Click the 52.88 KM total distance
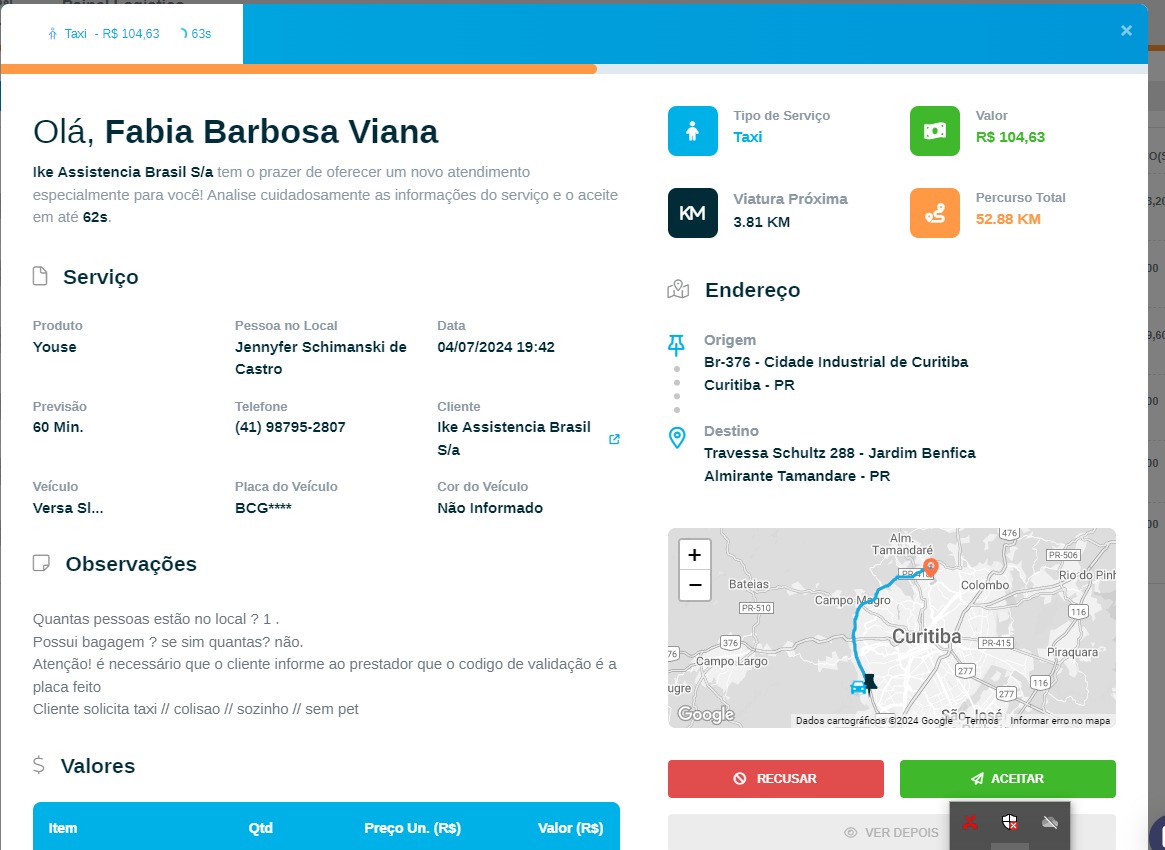The height and width of the screenshot is (850, 1165). click(x=1007, y=219)
